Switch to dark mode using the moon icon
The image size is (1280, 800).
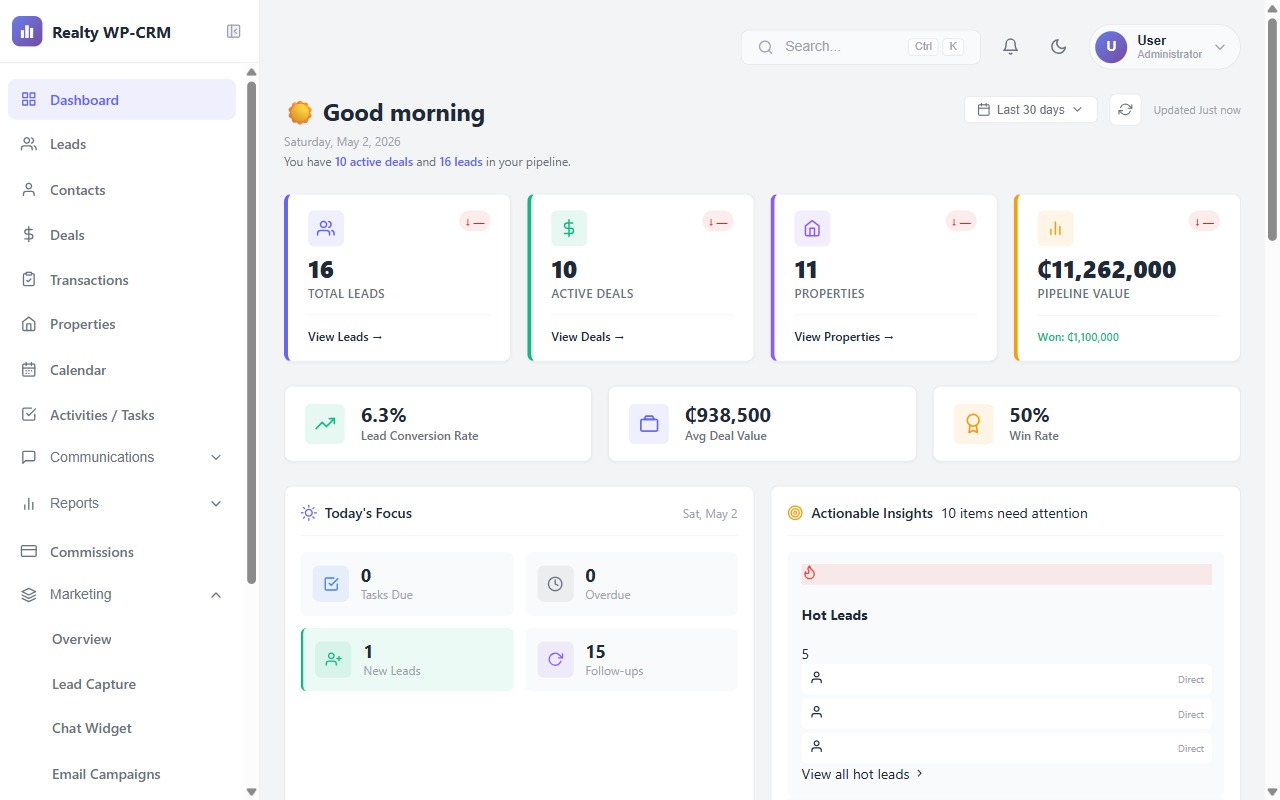click(1059, 47)
